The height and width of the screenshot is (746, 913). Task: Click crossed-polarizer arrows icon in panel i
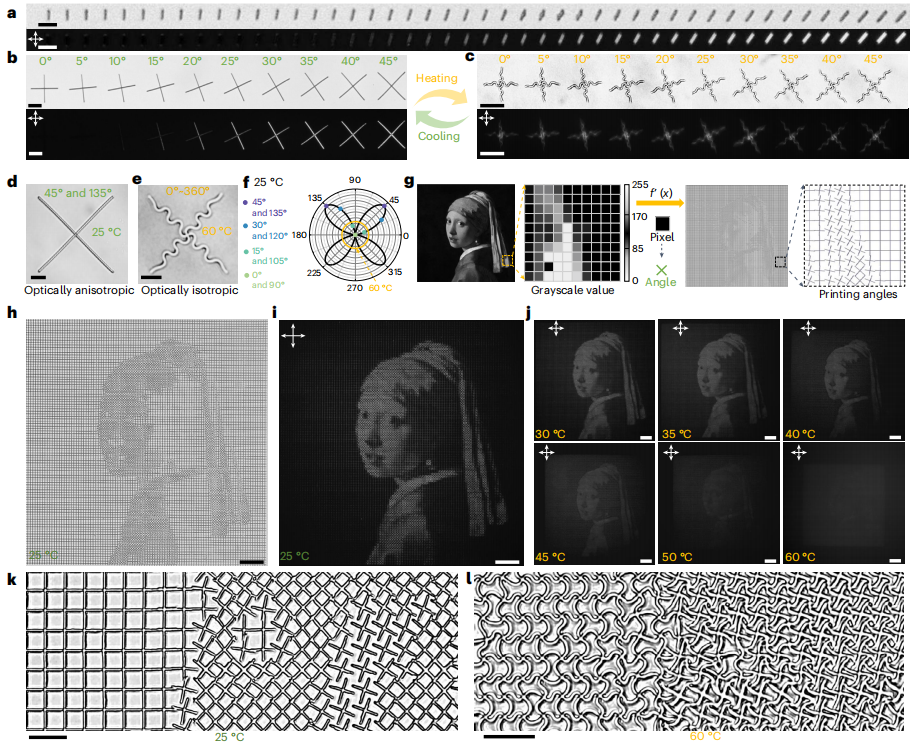293,335
